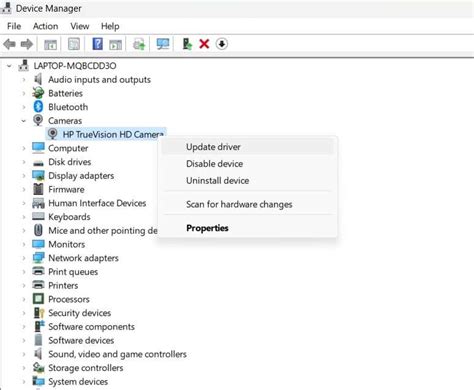Select the Batteries row label
The width and height of the screenshot is (474, 390).
tap(65, 93)
